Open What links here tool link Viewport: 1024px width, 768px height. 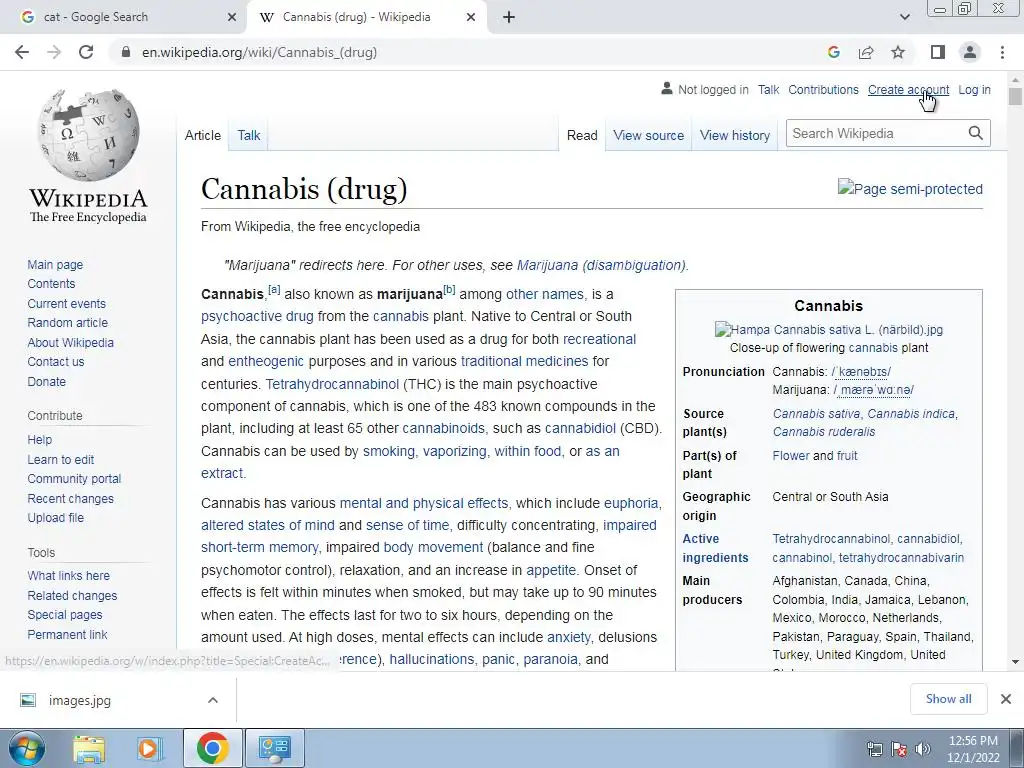69,575
